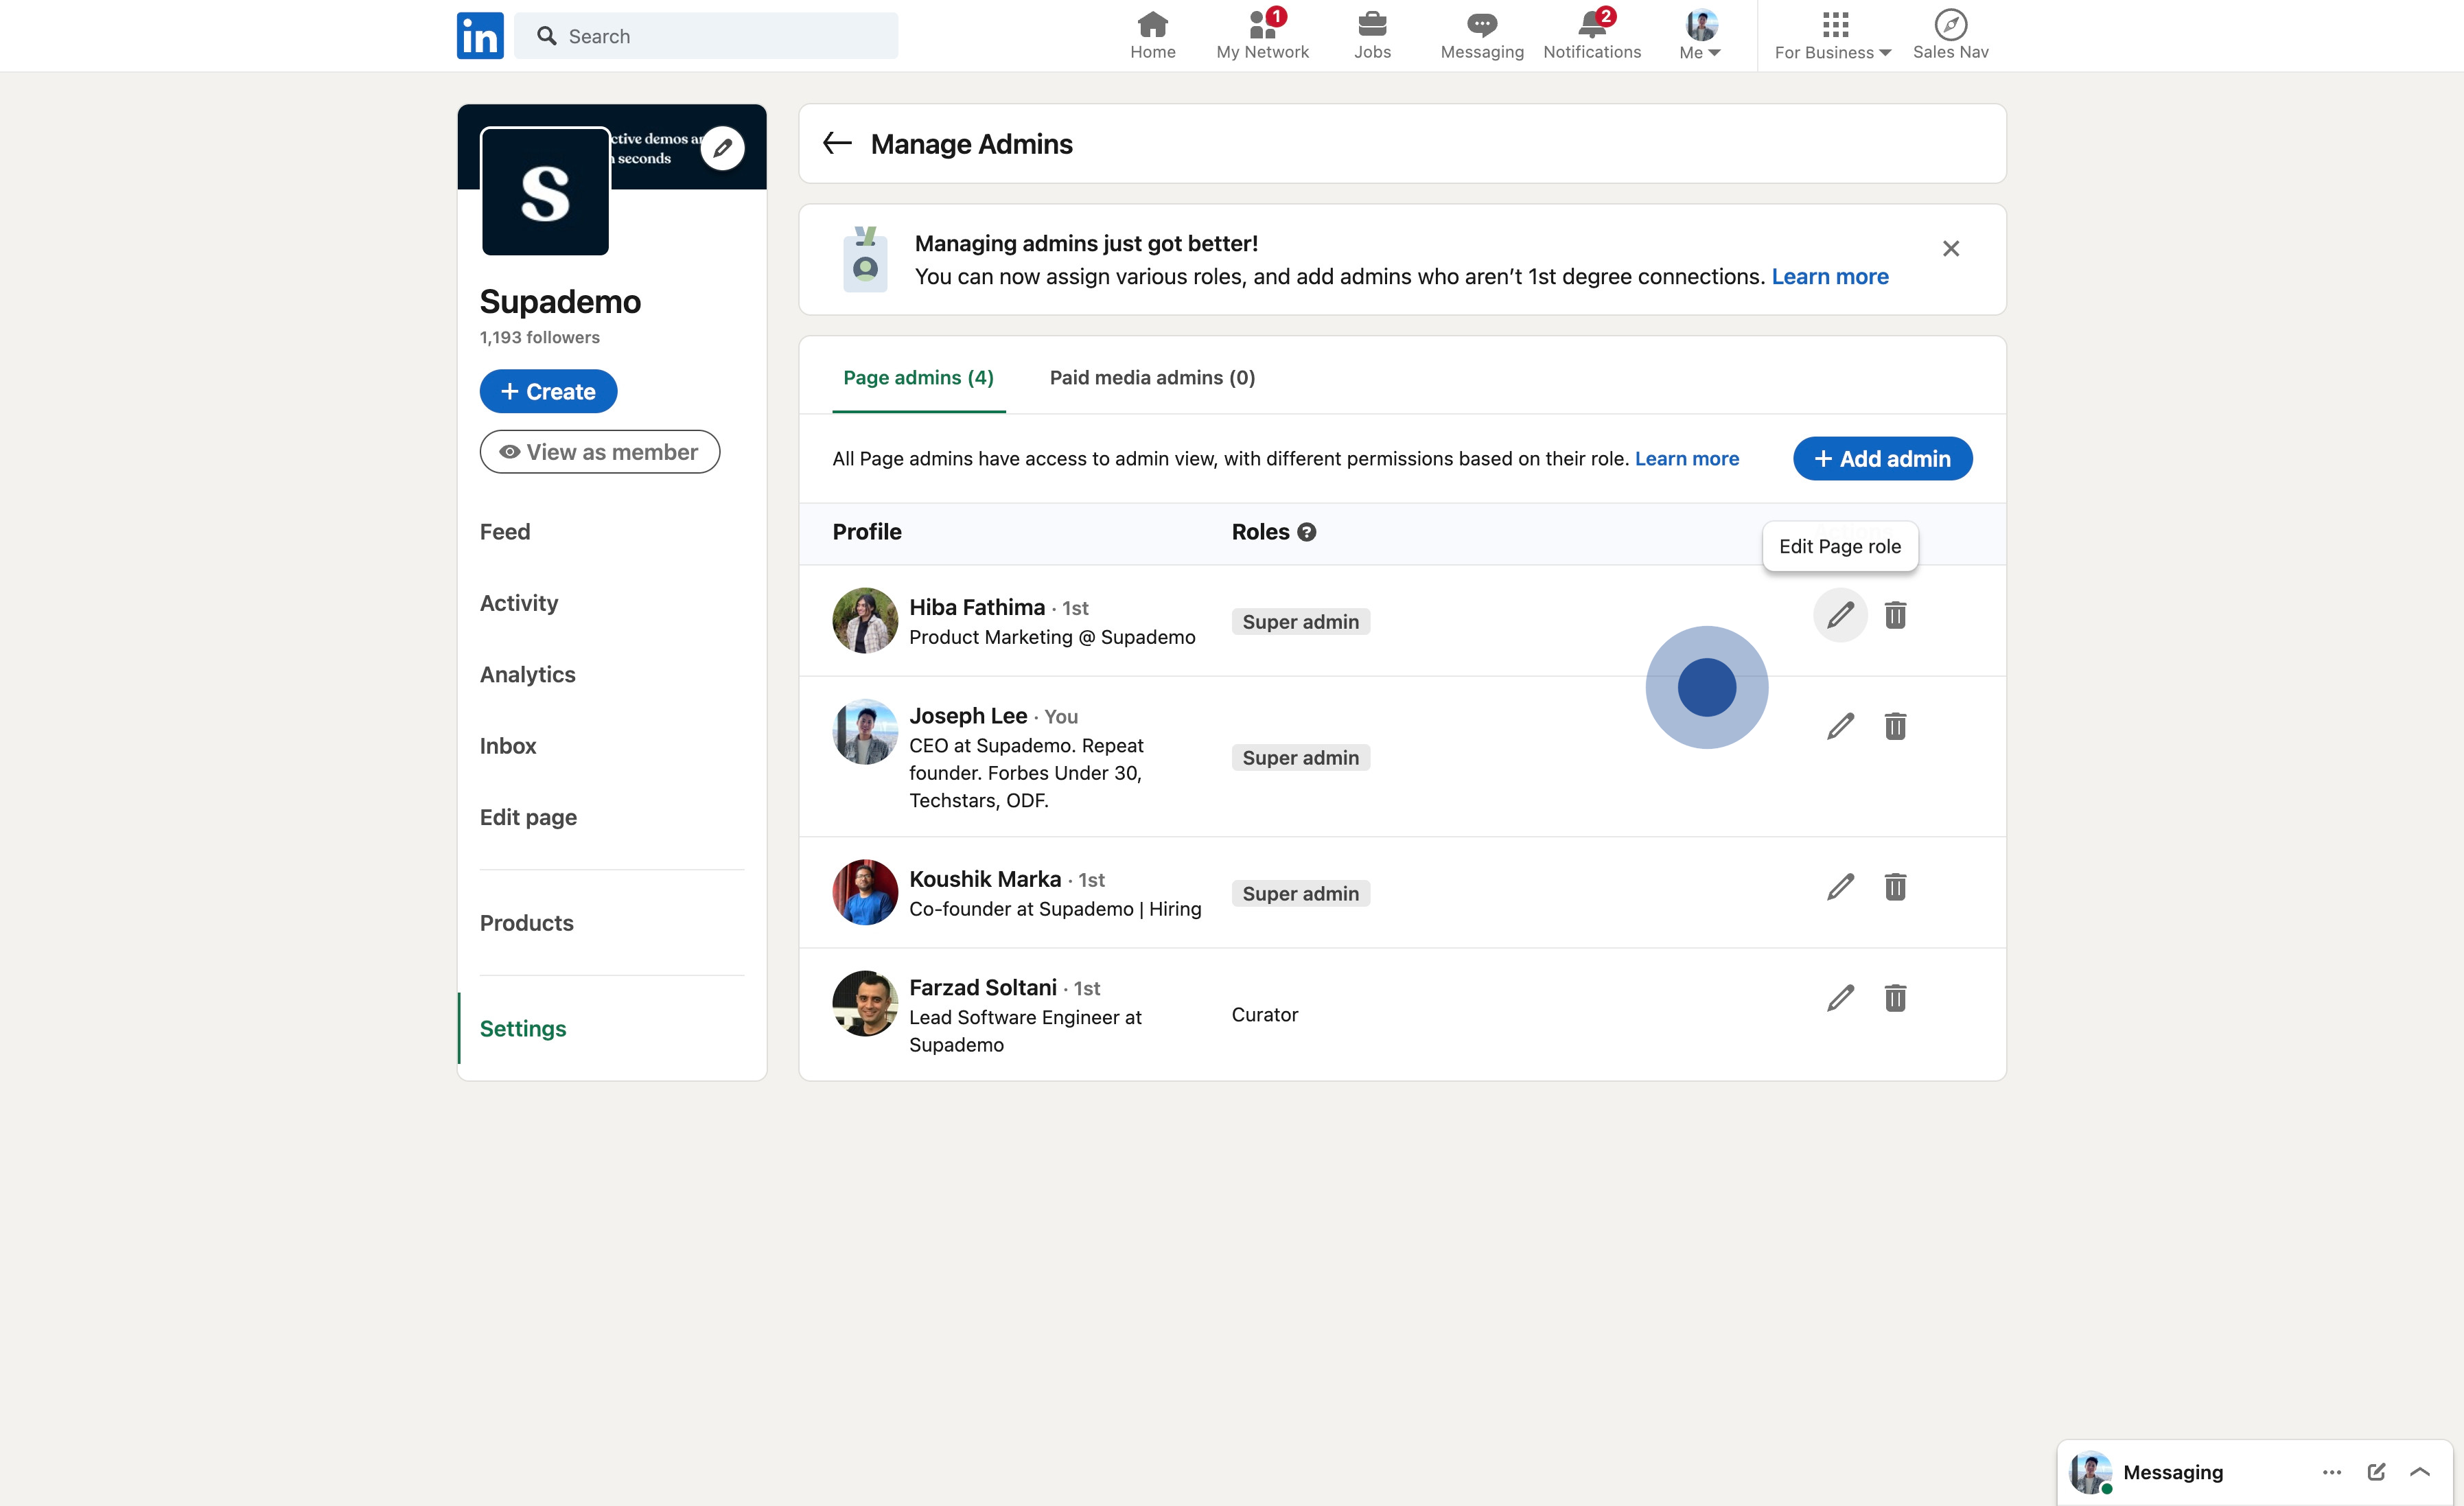This screenshot has height=1506, width=2464.
Task: Open Koushik Marka's name link
Action: 985,879
